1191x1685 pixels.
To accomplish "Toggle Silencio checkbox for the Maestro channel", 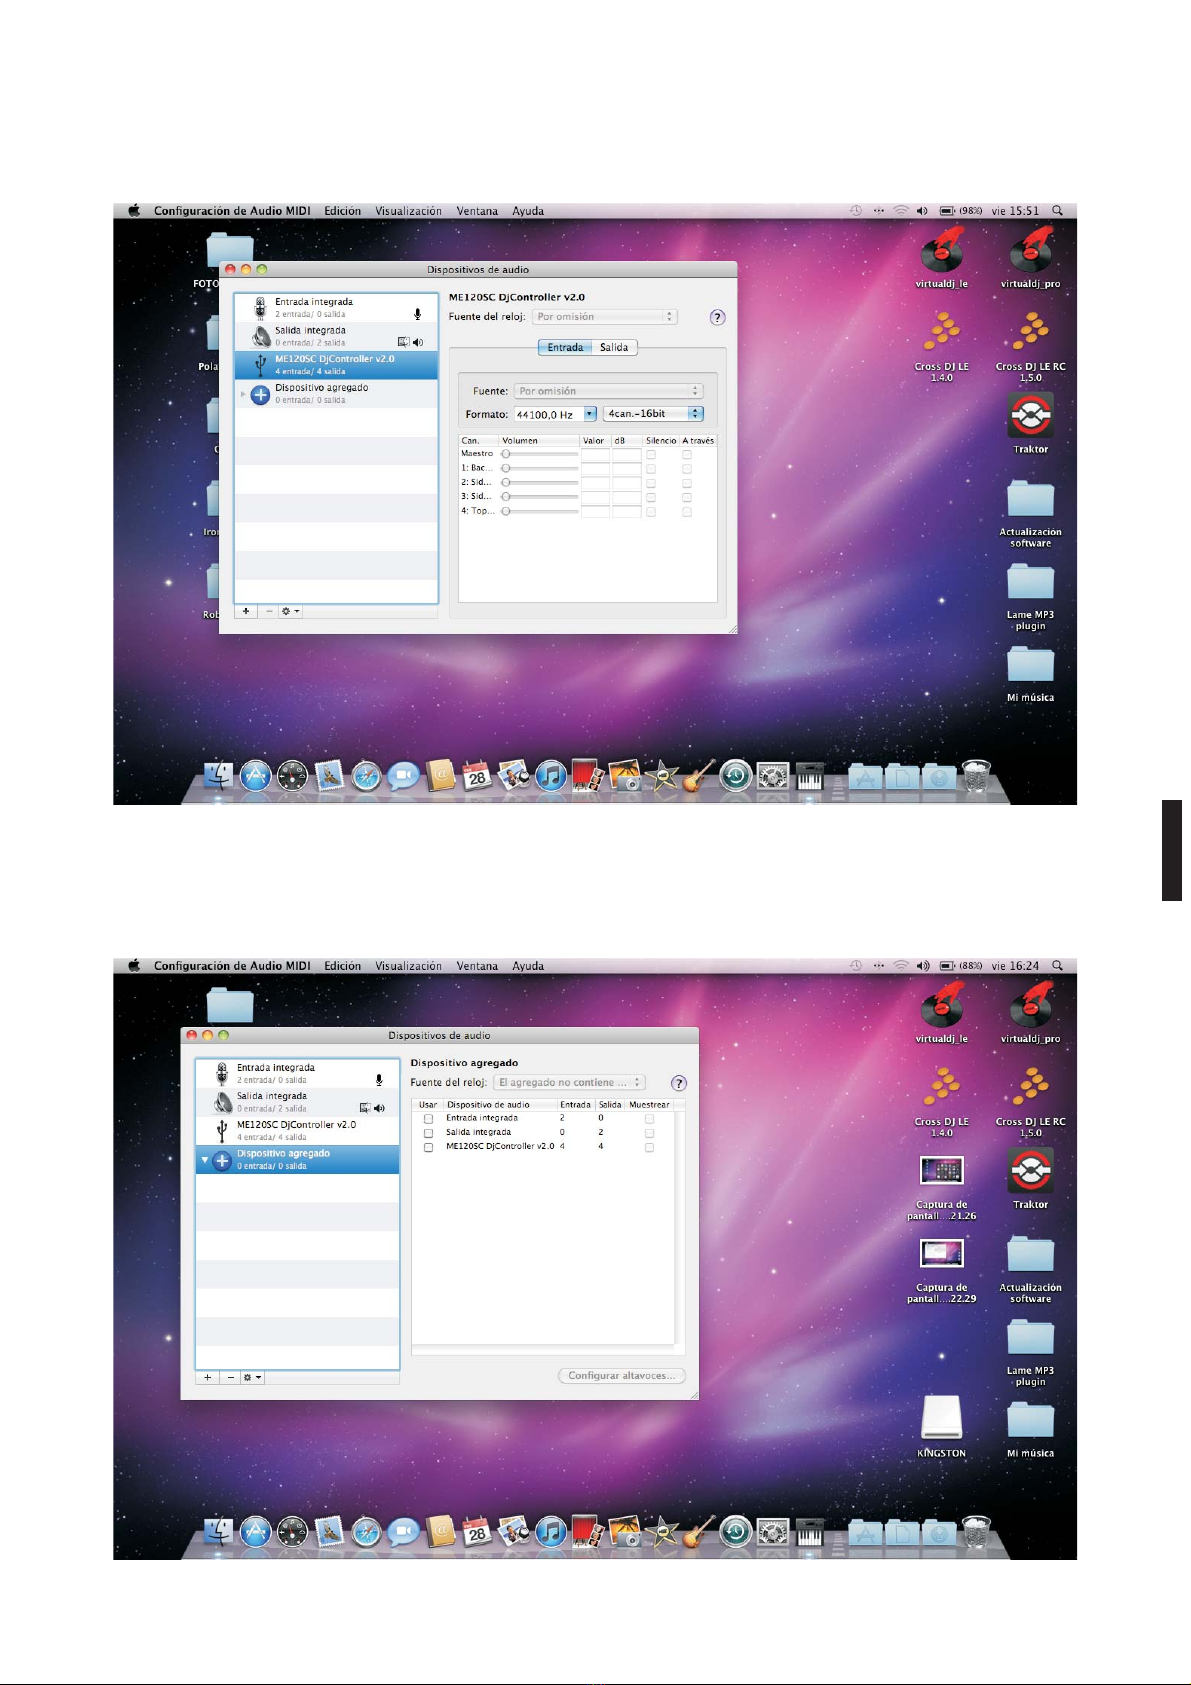I will click(651, 454).
